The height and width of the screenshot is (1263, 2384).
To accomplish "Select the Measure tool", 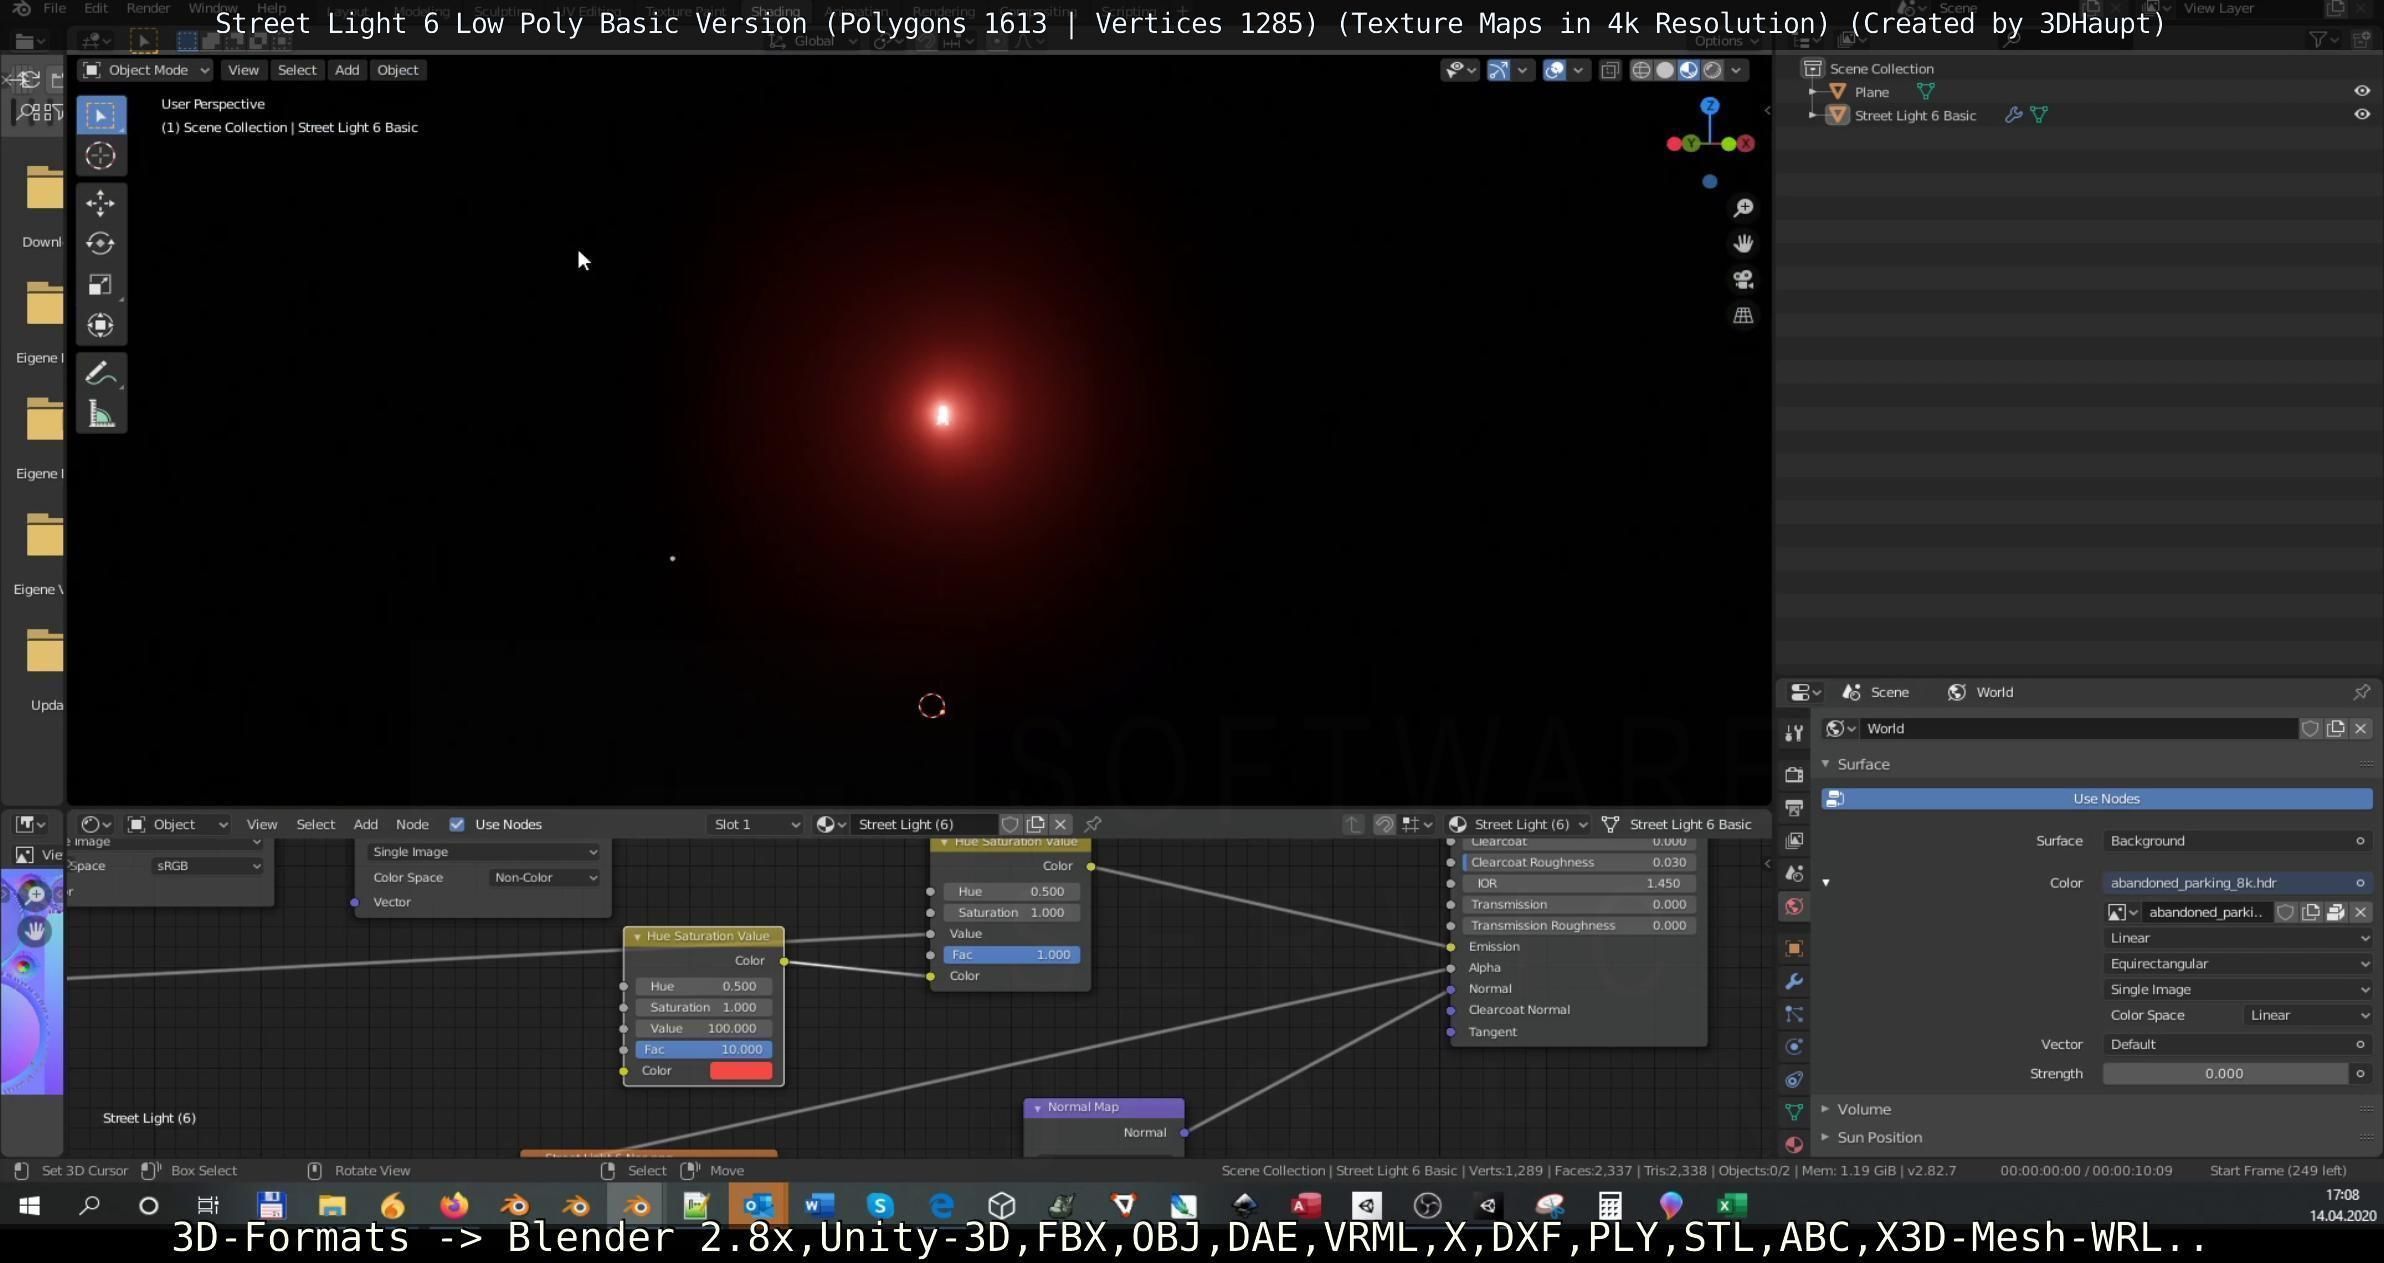I will 100,414.
